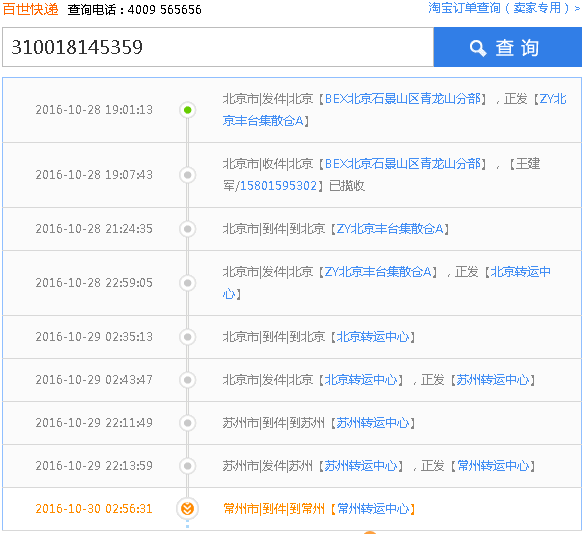This screenshot has height=534, width=587.
Task: Click the 查询 search button
Action: [507, 47]
